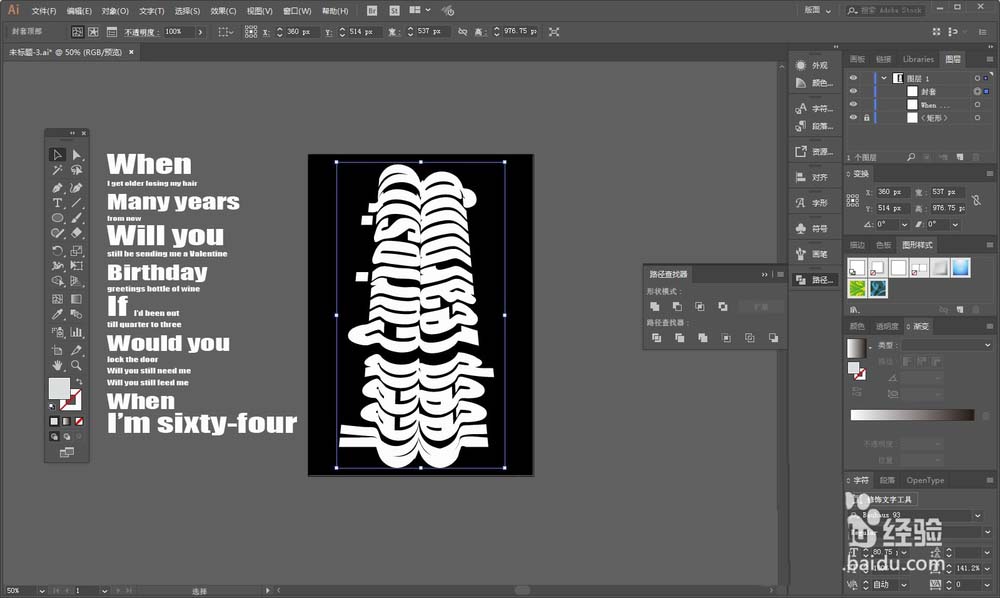Pick the Magic Wand tool
1000x598 pixels.
pos(57,170)
